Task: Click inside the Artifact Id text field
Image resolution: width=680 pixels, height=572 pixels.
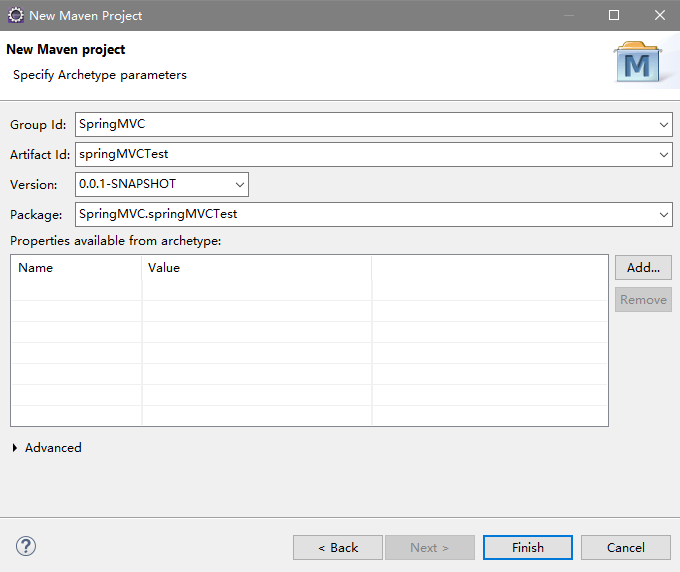Action: point(366,154)
